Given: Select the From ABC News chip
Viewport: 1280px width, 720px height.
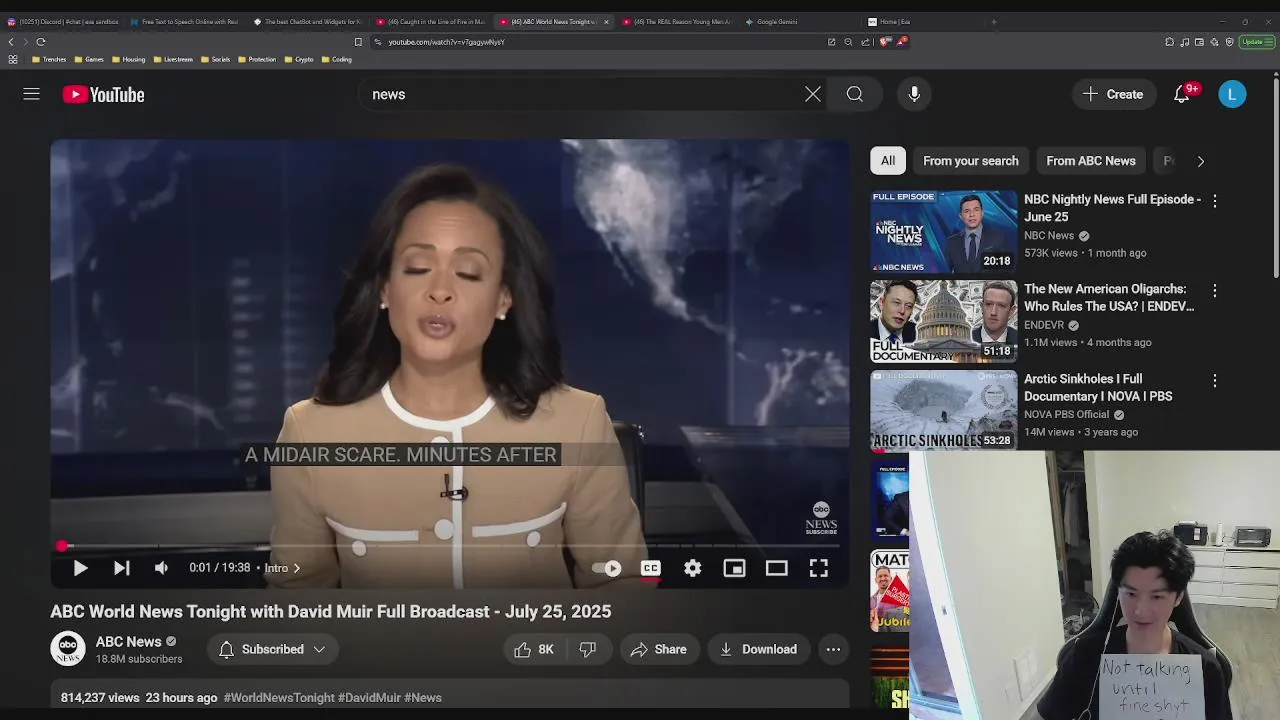Looking at the screenshot, I should pos(1090,161).
